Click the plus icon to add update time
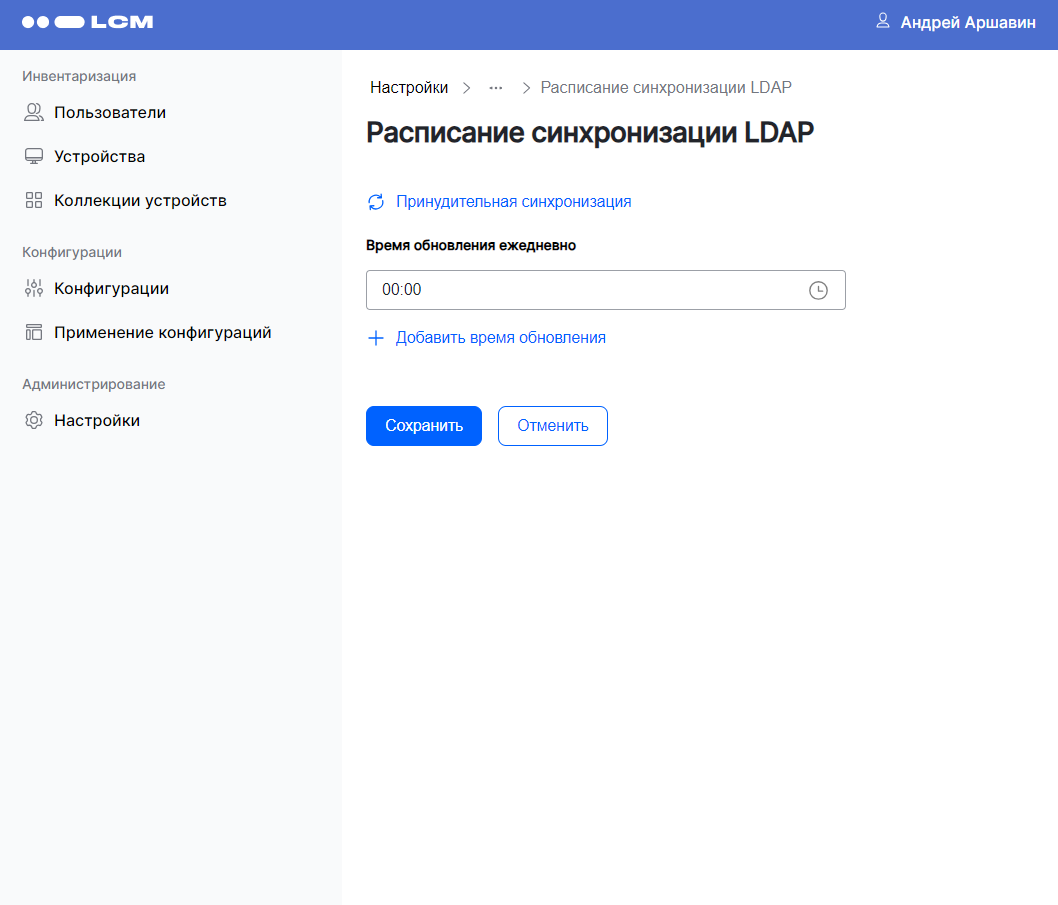The image size is (1058, 905). tap(375, 338)
